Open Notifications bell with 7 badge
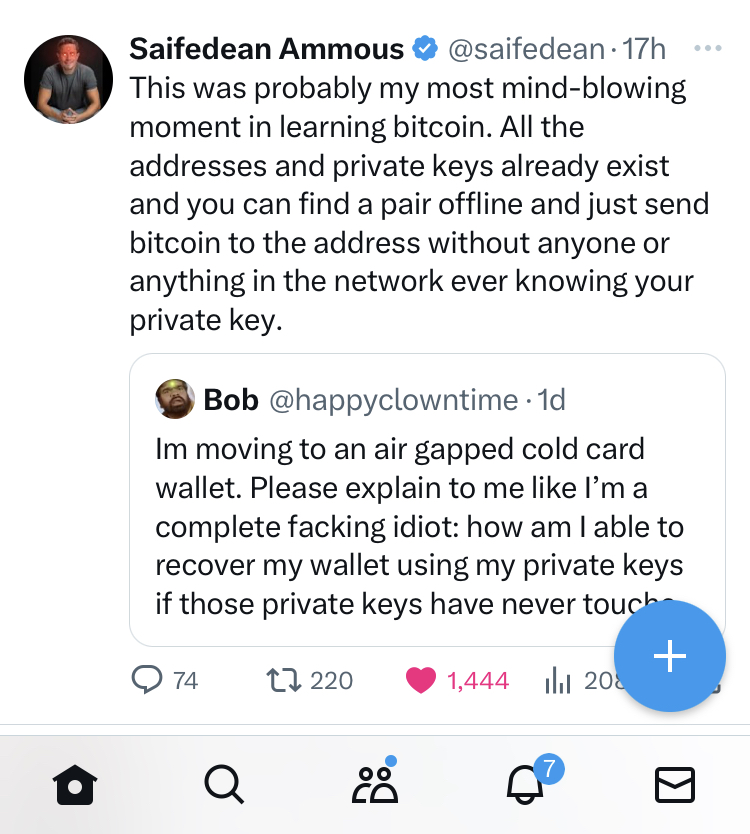Image resolution: width=750 pixels, height=834 pixels. click(526, 786)
